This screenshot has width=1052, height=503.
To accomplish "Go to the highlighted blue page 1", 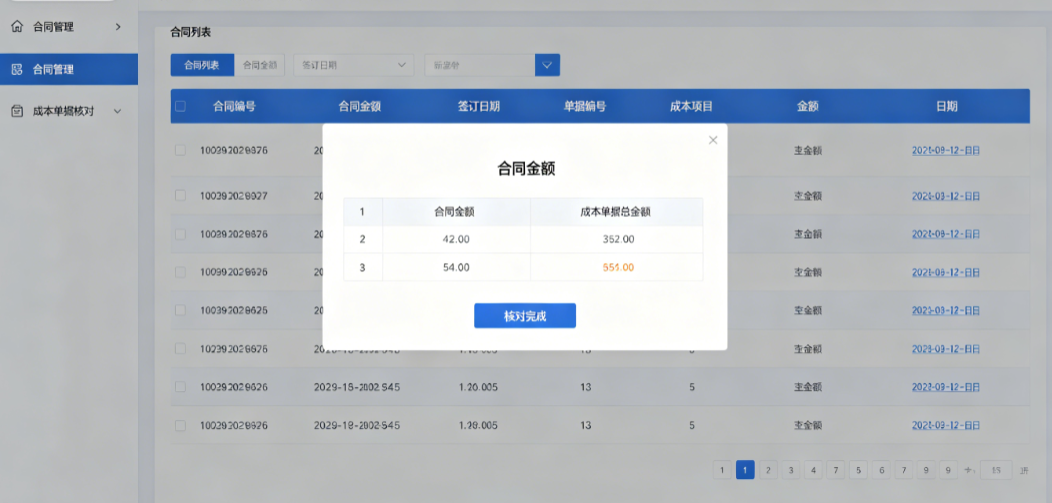I will 745,470.
